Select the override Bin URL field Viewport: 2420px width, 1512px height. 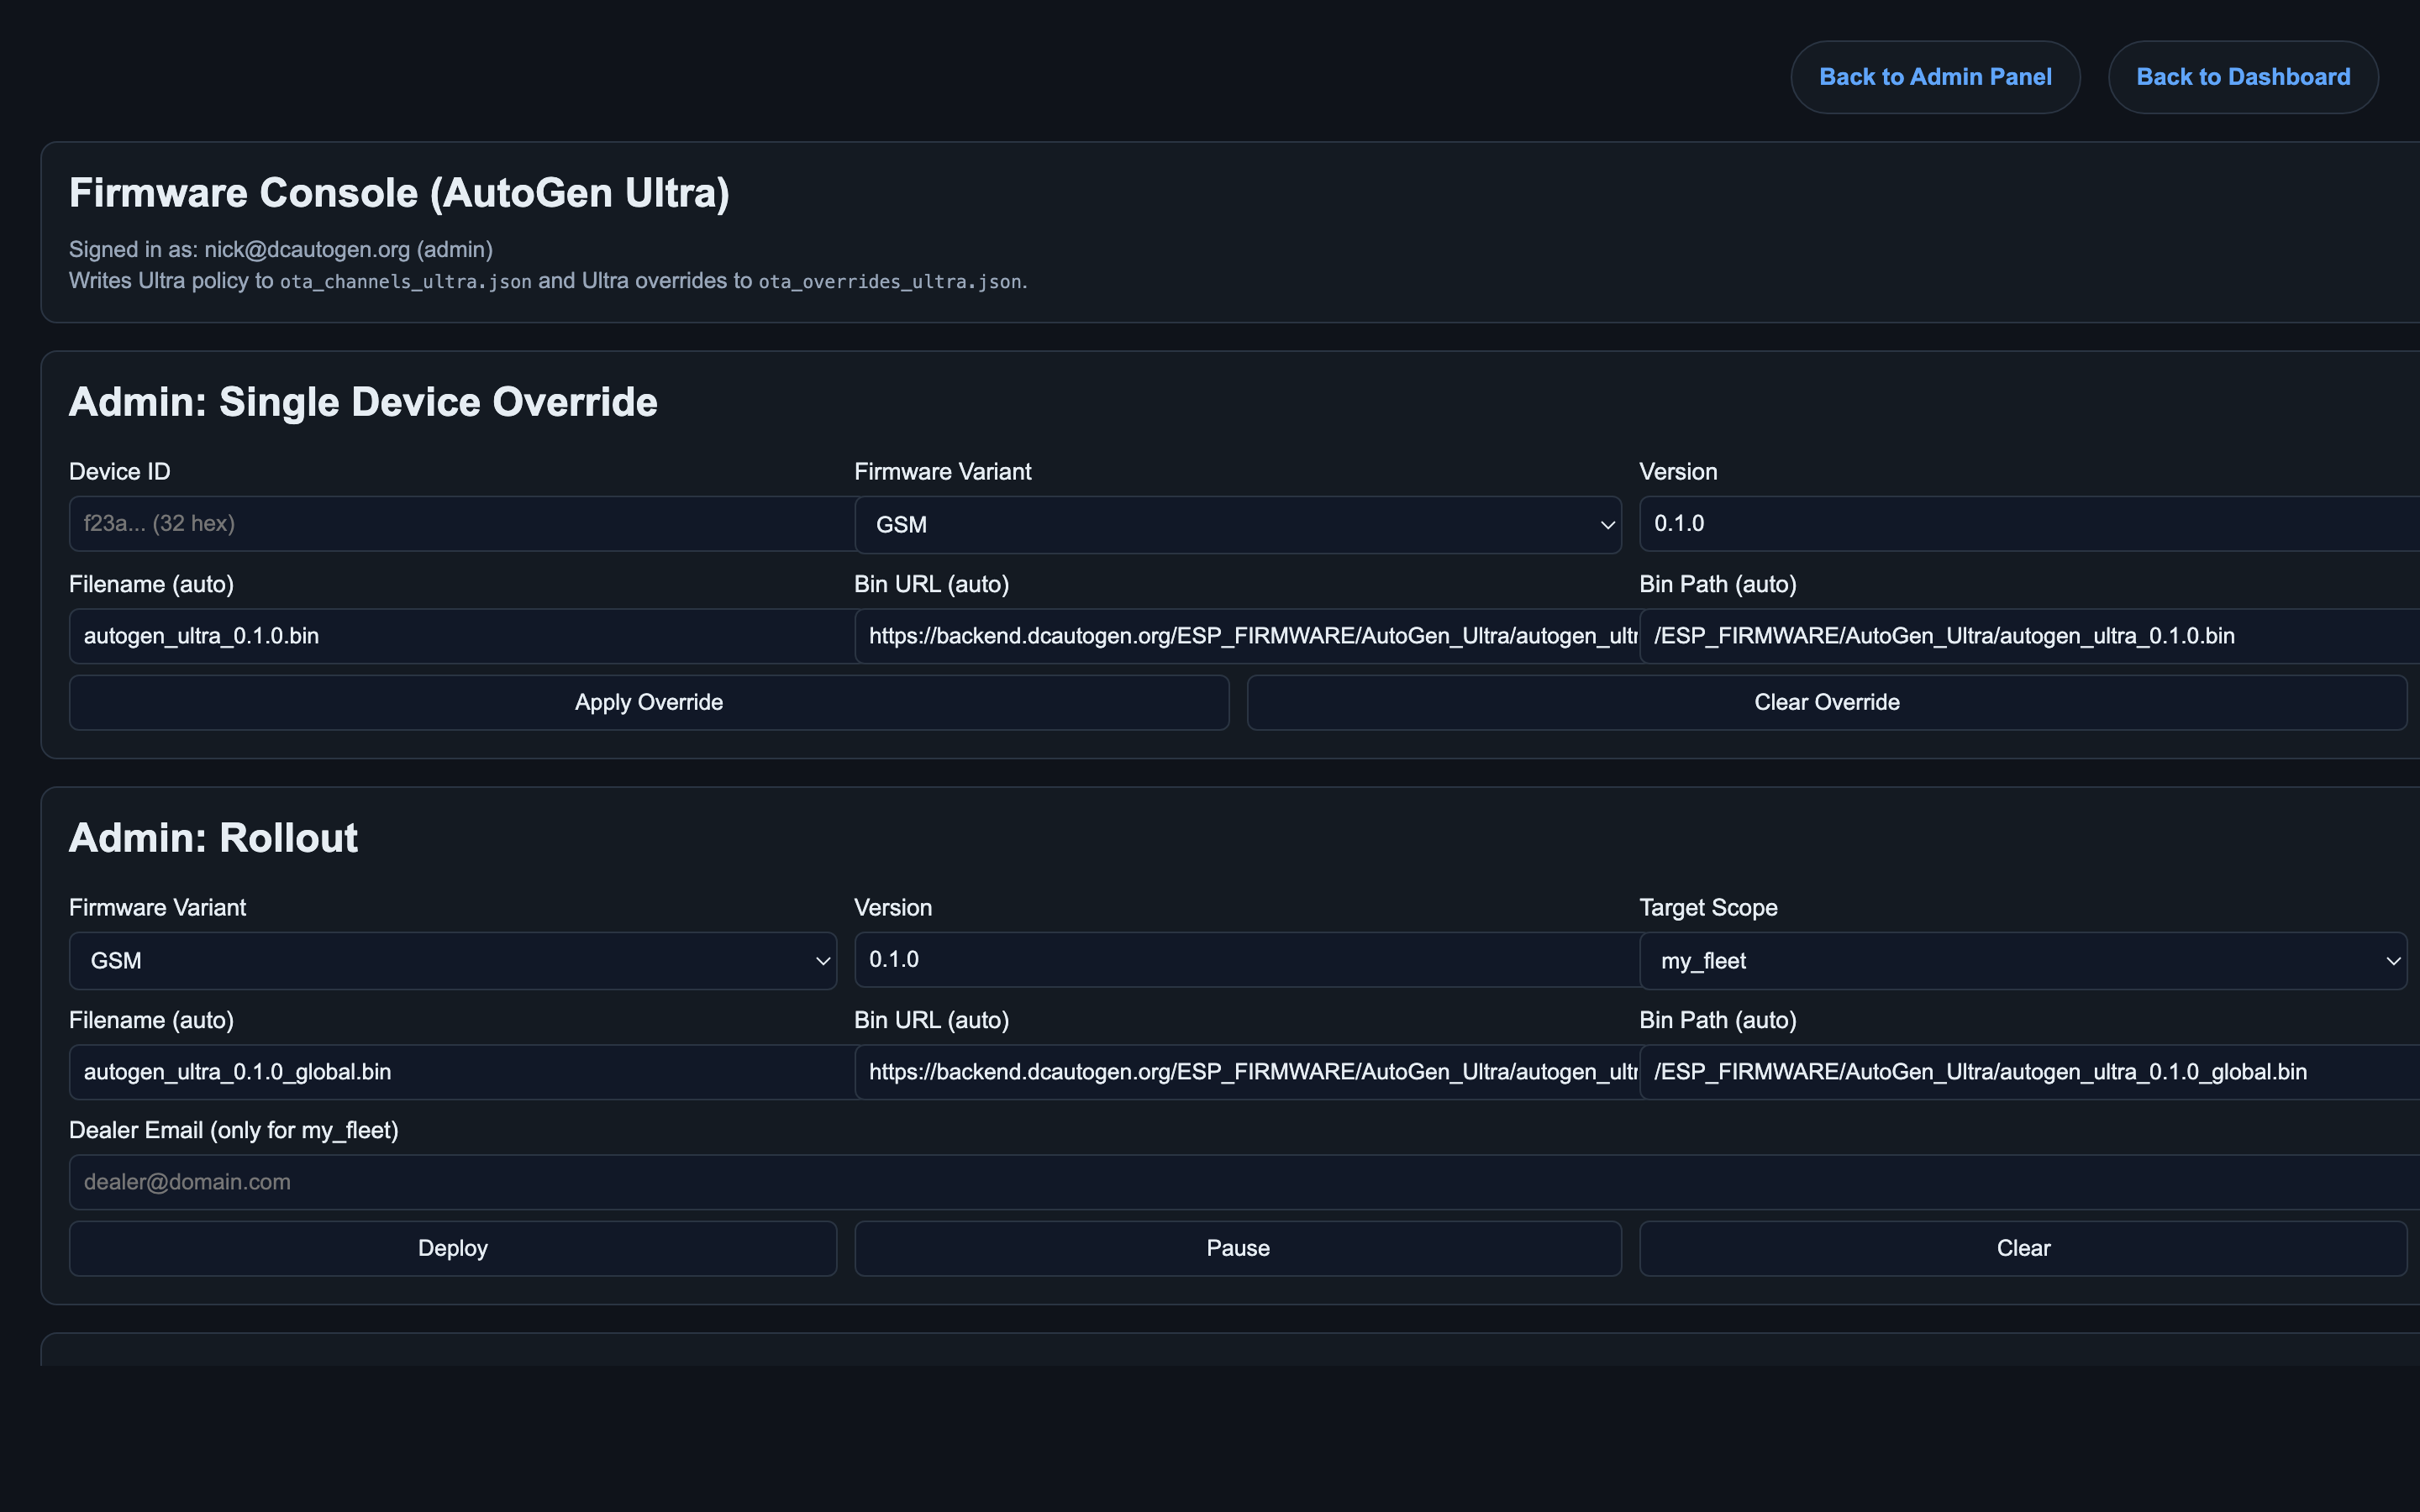1247,636
